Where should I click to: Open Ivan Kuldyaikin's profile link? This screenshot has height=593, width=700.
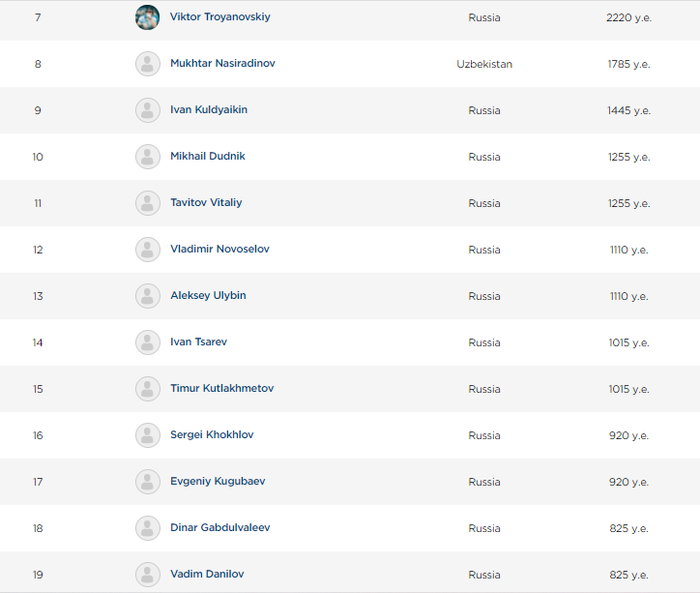pos(208,110)
